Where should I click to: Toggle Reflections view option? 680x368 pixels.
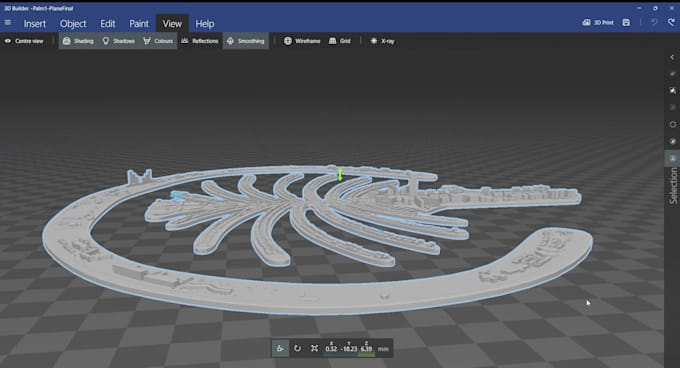[x=200, y=41]
